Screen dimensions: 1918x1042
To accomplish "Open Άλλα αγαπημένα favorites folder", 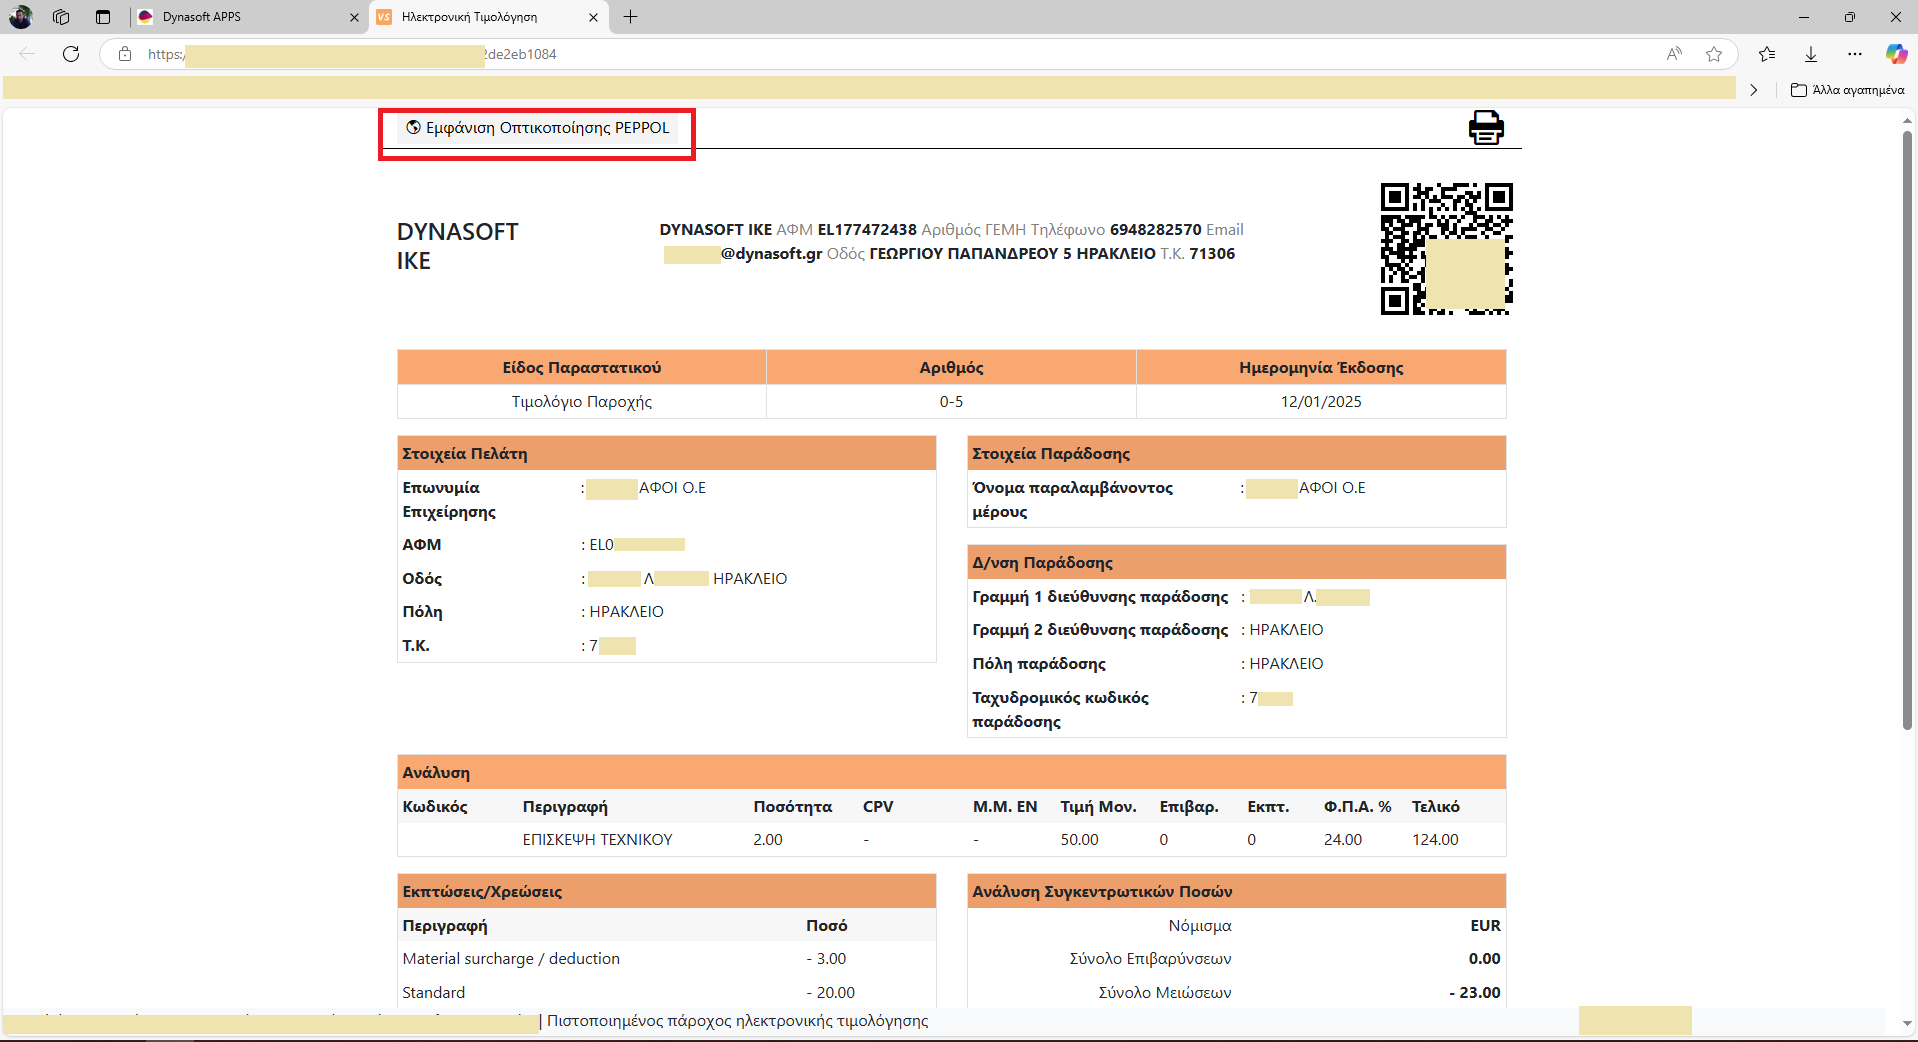I will coord(1848,90).
